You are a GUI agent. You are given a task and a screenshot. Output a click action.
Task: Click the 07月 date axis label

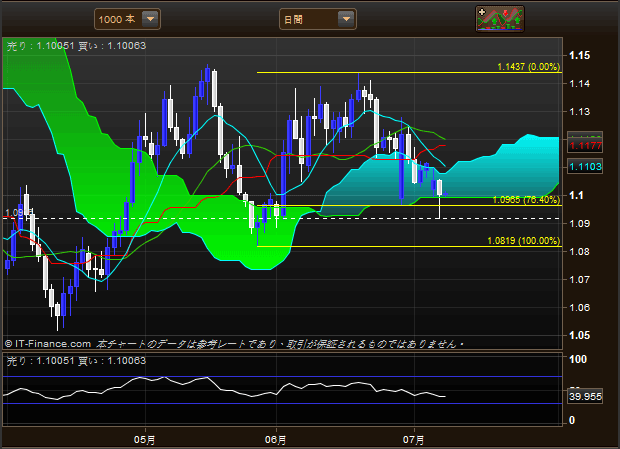(x=414, y=440)
